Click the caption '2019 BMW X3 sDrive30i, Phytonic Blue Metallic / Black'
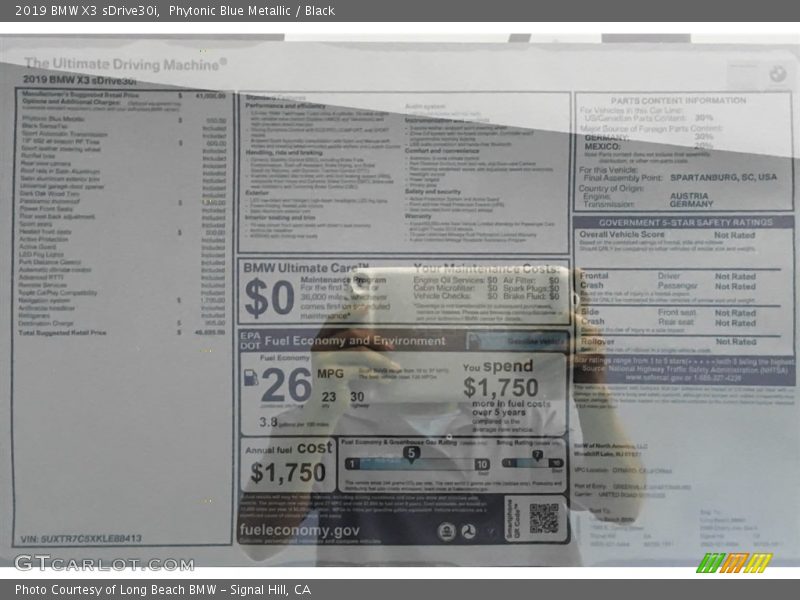800x600 pixels. (x=175, y=11)
